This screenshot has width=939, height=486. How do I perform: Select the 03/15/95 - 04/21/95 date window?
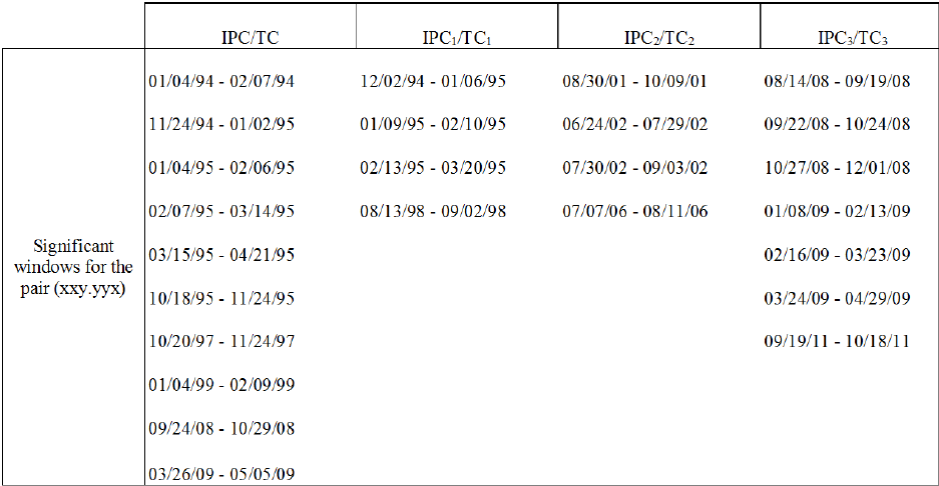(220, 255)
